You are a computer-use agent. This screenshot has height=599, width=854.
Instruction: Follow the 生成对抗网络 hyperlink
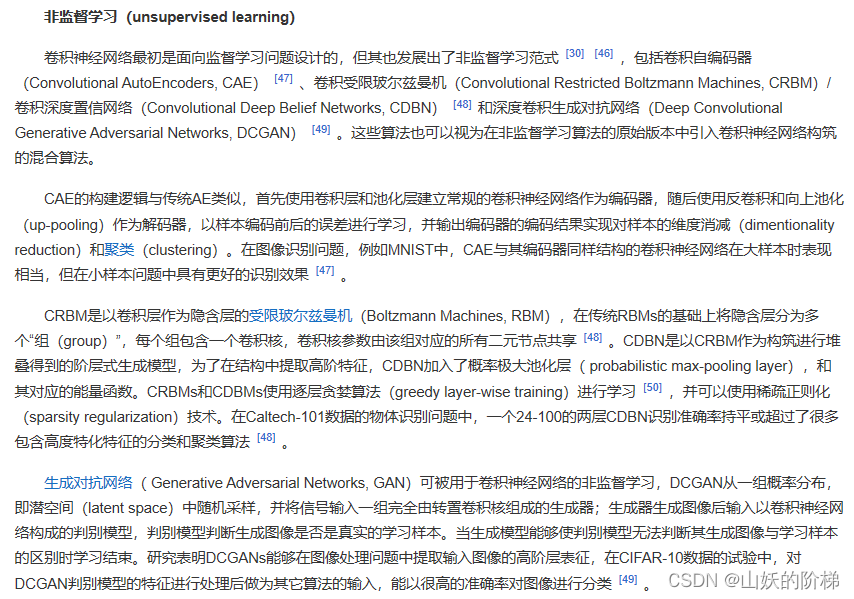click(88, 483)
